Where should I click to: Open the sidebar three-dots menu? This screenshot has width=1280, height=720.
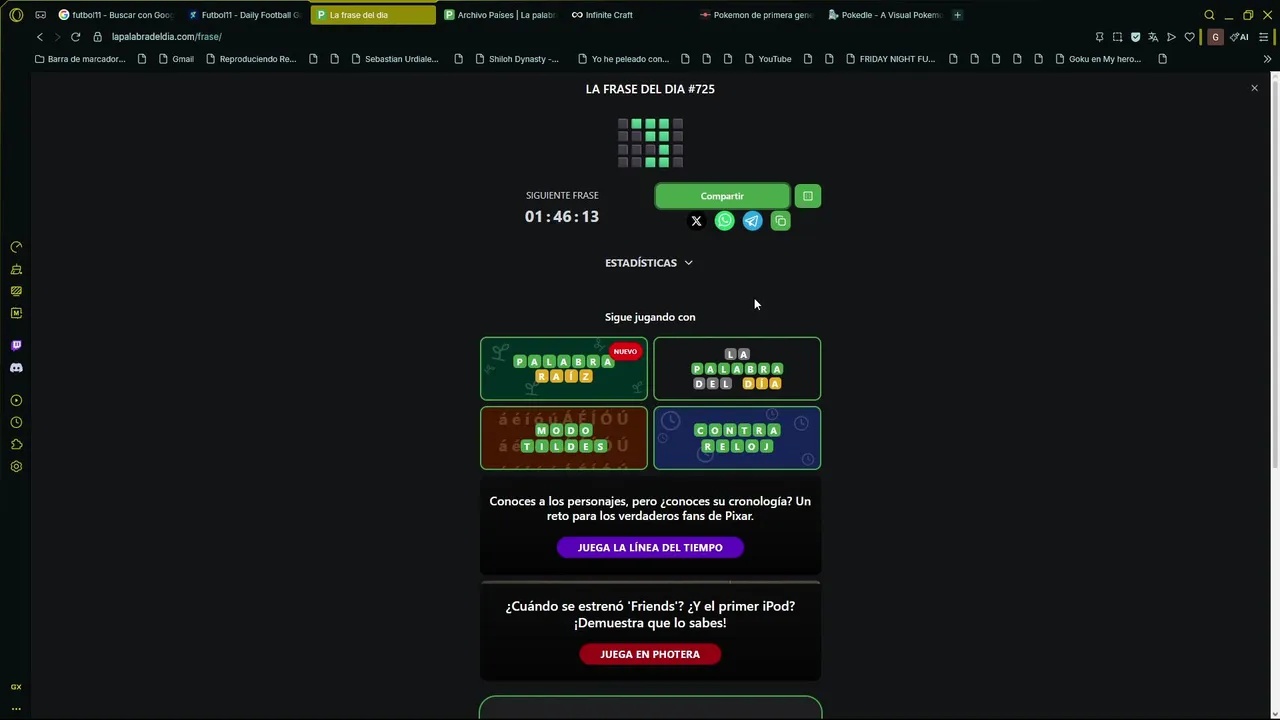coord(16,709)
